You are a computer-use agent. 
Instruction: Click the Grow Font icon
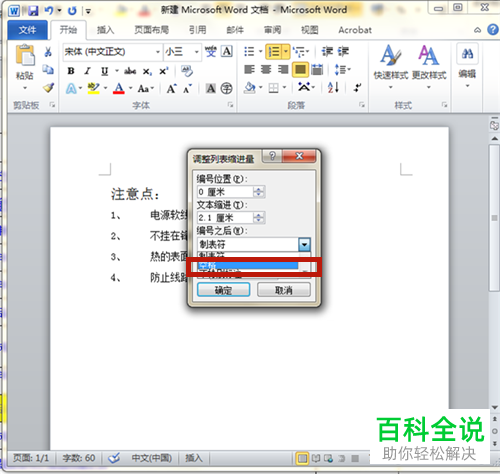pos(171,89)
